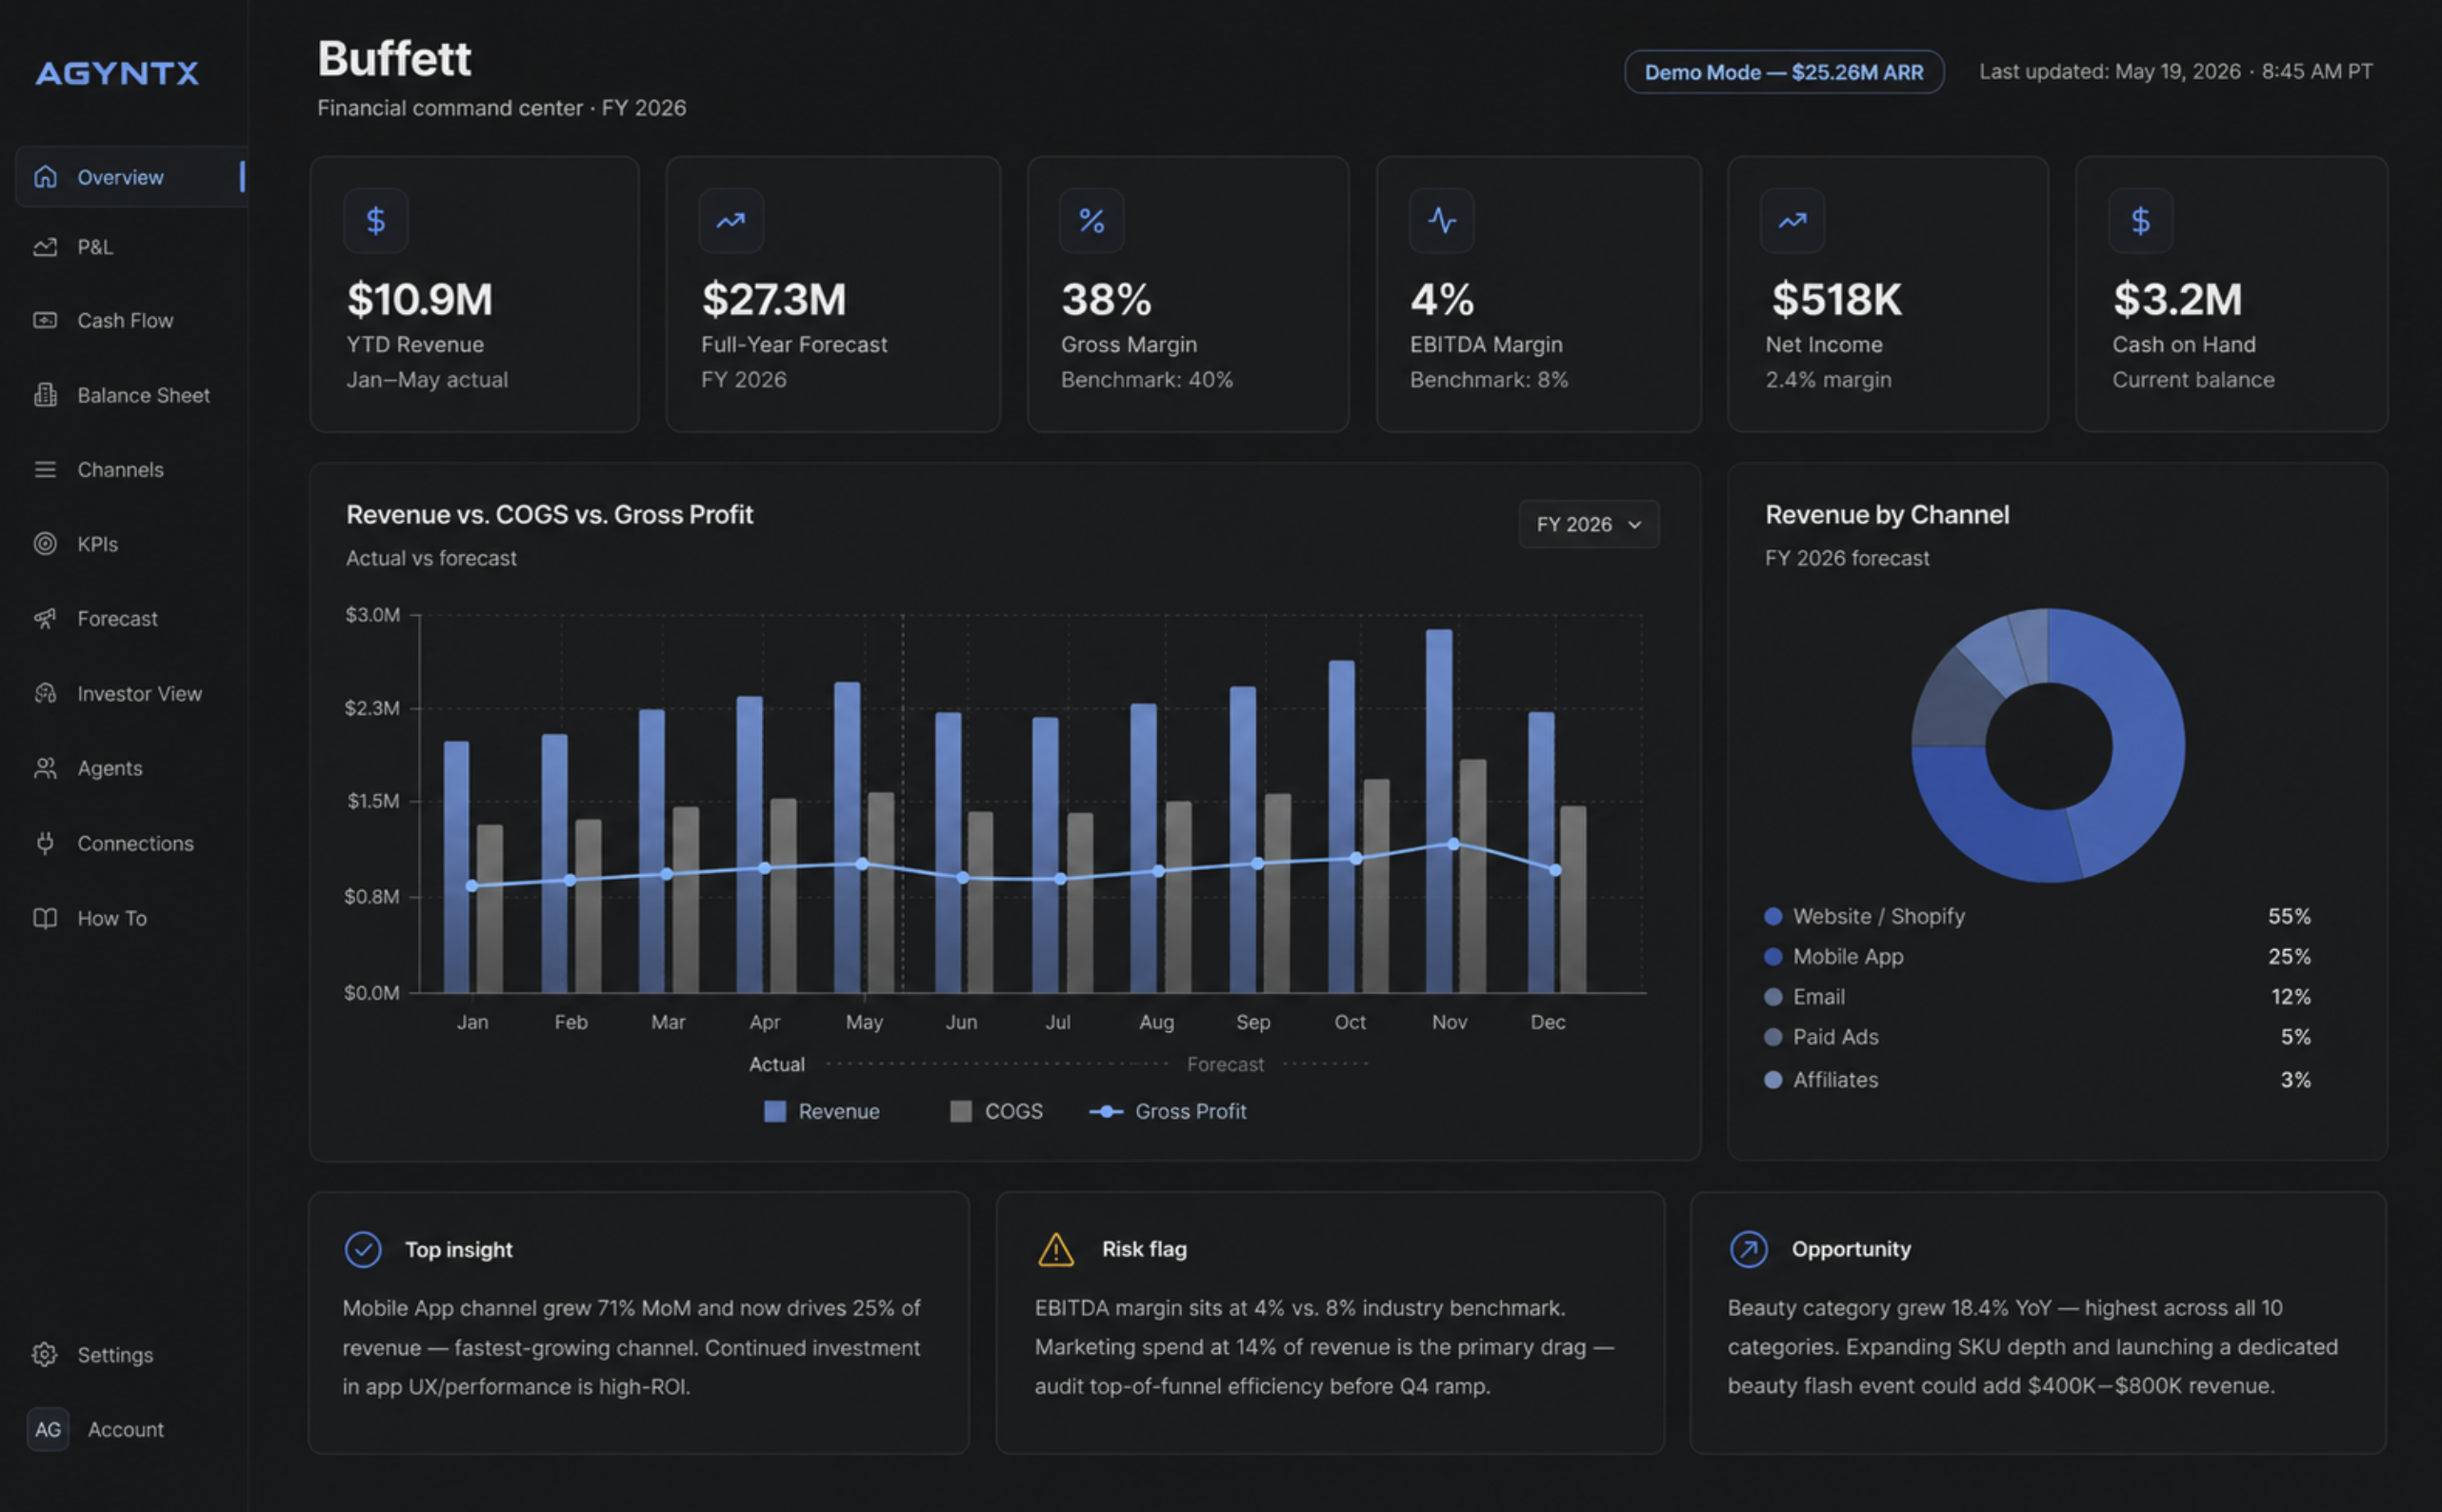Click the Investor View icon

[45, 693]
